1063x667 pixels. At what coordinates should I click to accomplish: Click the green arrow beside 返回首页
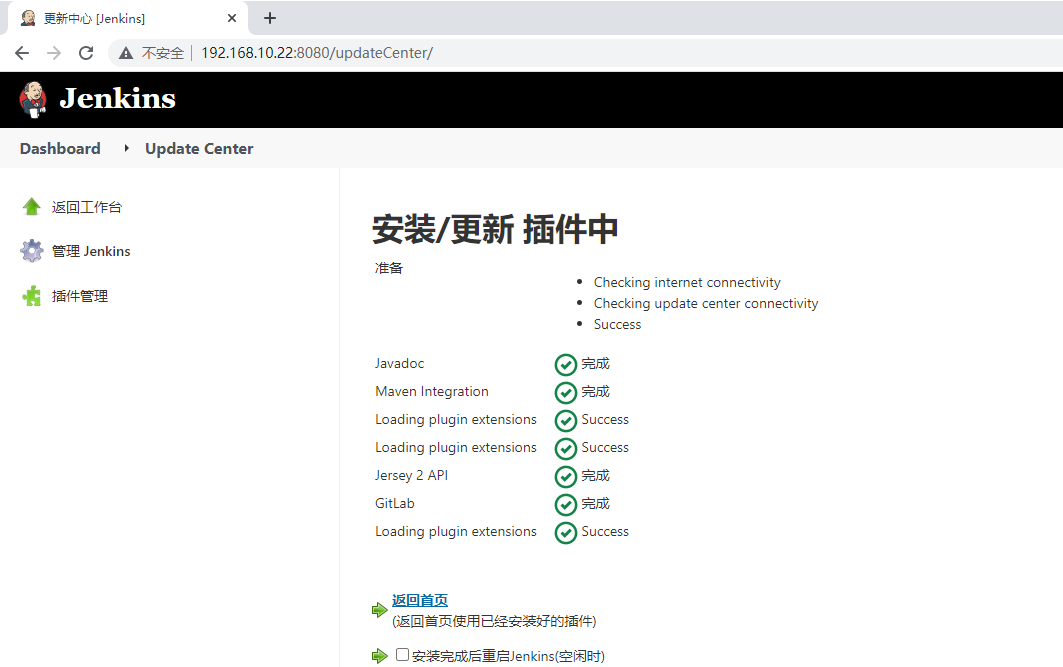380,610
